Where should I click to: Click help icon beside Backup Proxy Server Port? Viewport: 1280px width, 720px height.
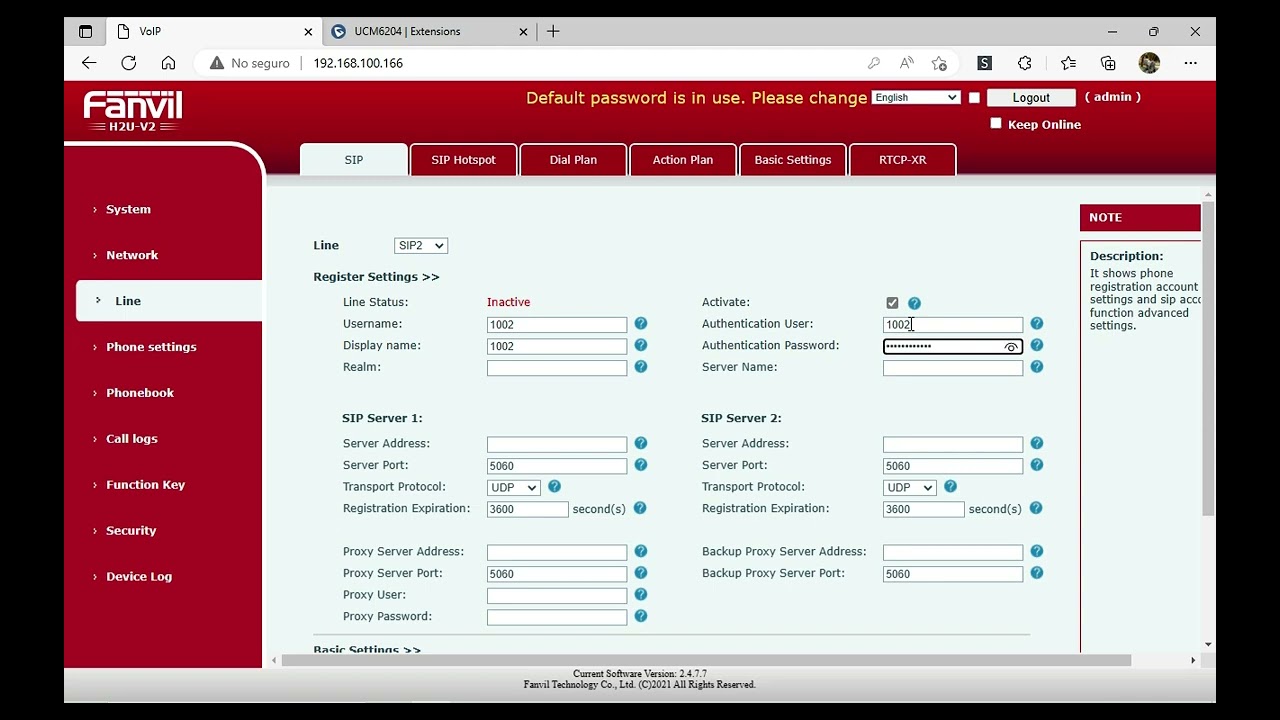coord(1037,573)
